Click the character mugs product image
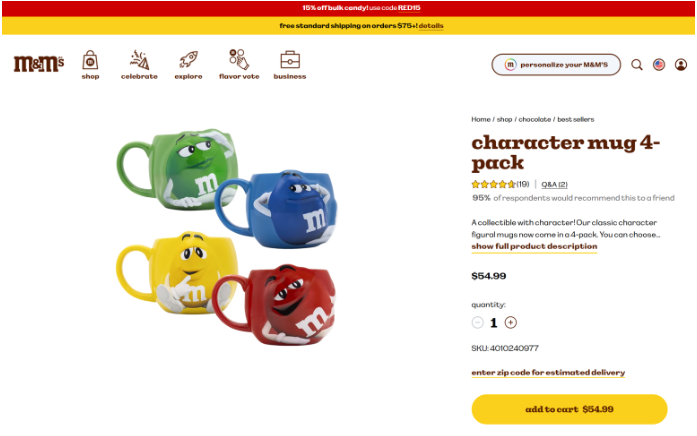The height and width of the screenshot is (436, 697). click(227, 237)
